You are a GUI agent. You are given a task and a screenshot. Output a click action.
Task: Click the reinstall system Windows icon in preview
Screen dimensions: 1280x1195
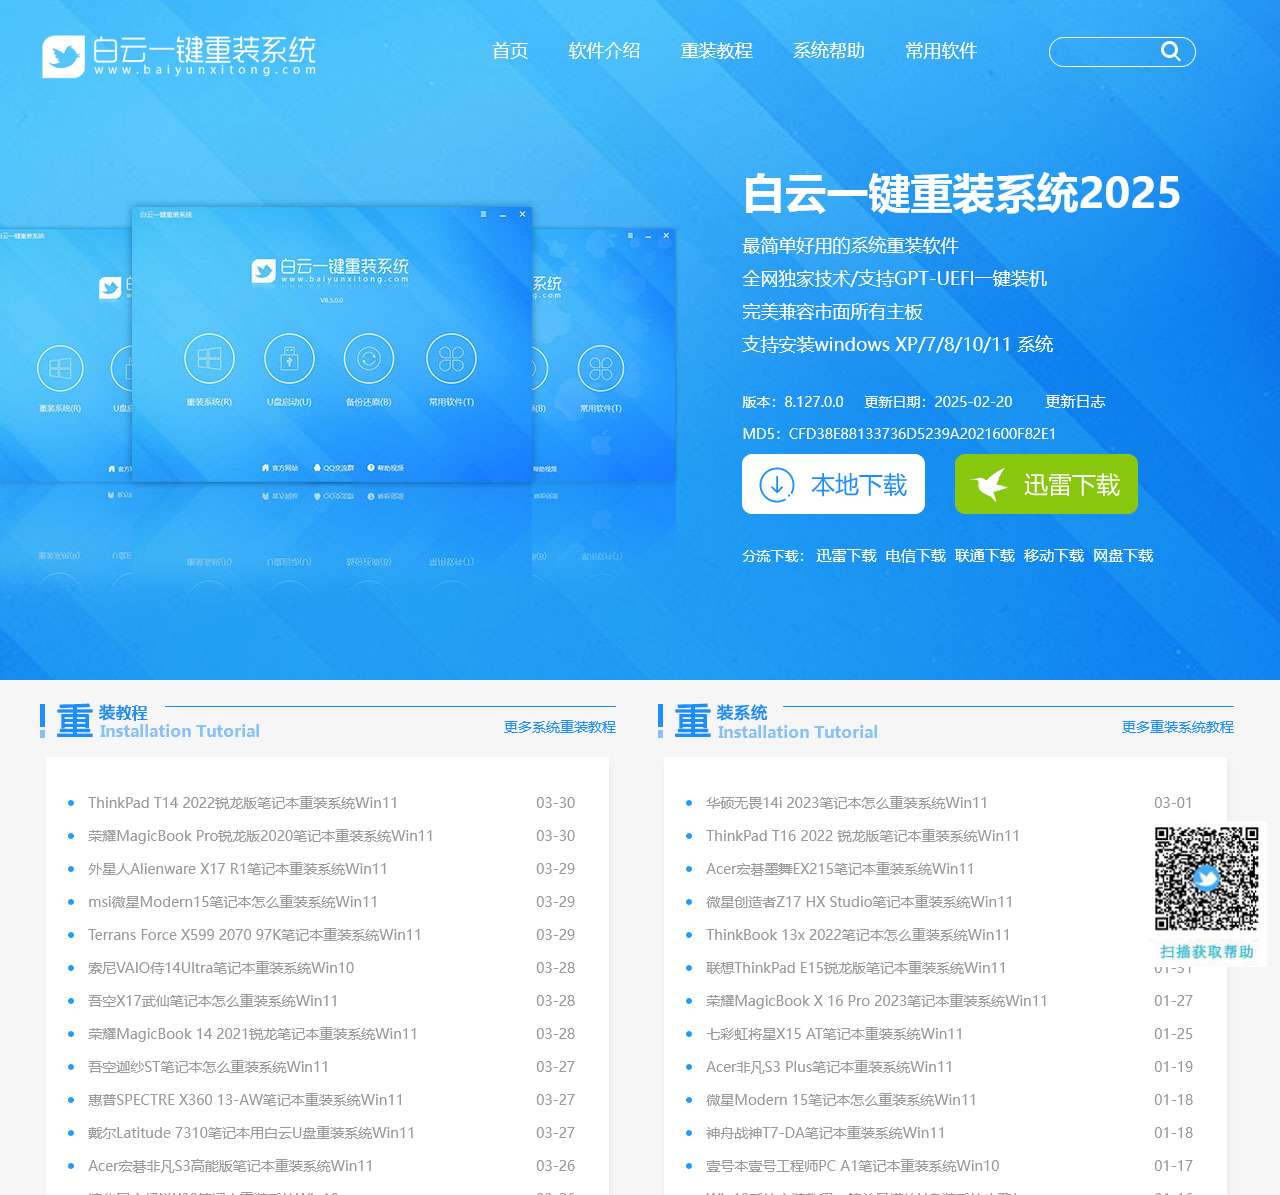click(209, 359)
